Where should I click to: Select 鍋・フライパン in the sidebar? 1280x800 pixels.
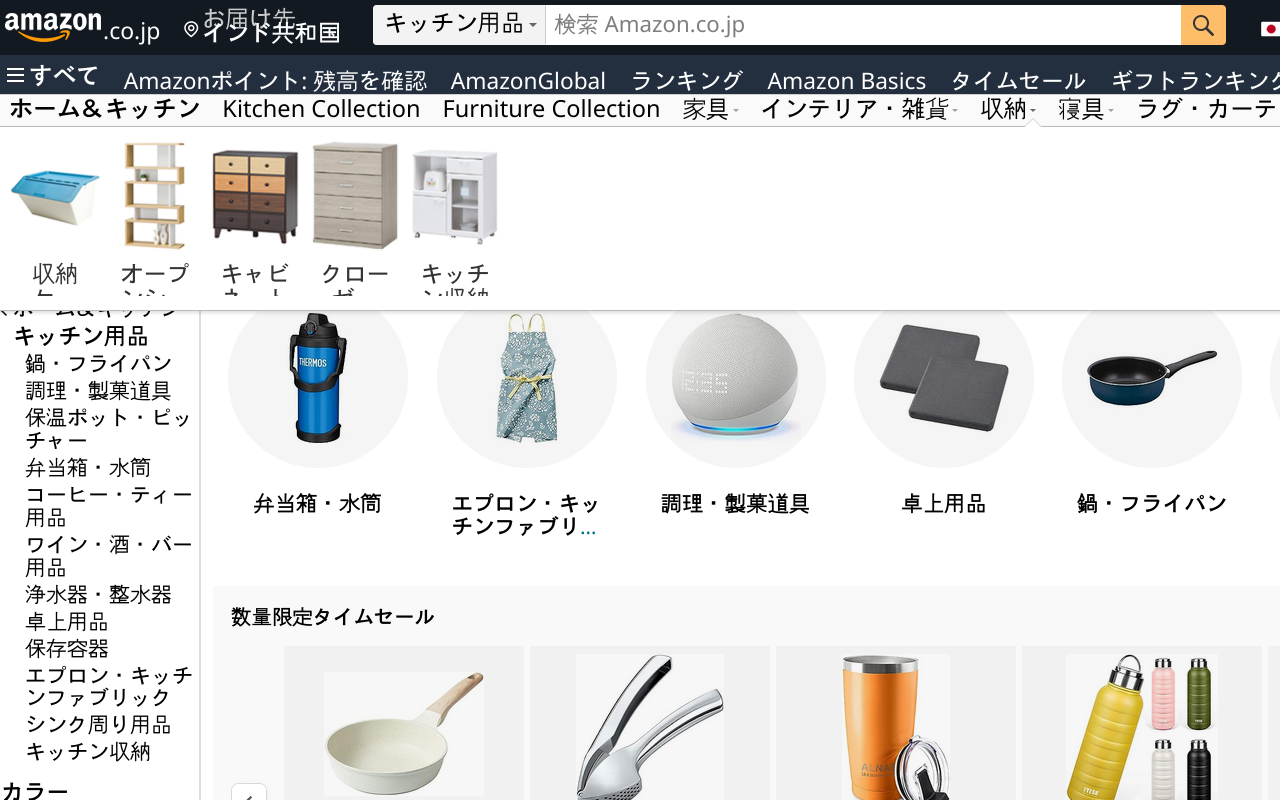coord(99,363)
